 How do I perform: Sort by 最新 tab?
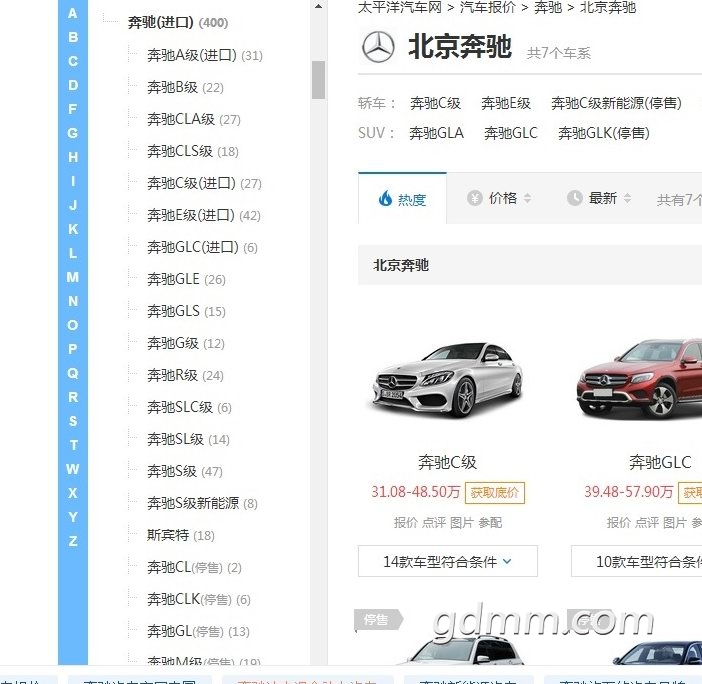point(599,198)
